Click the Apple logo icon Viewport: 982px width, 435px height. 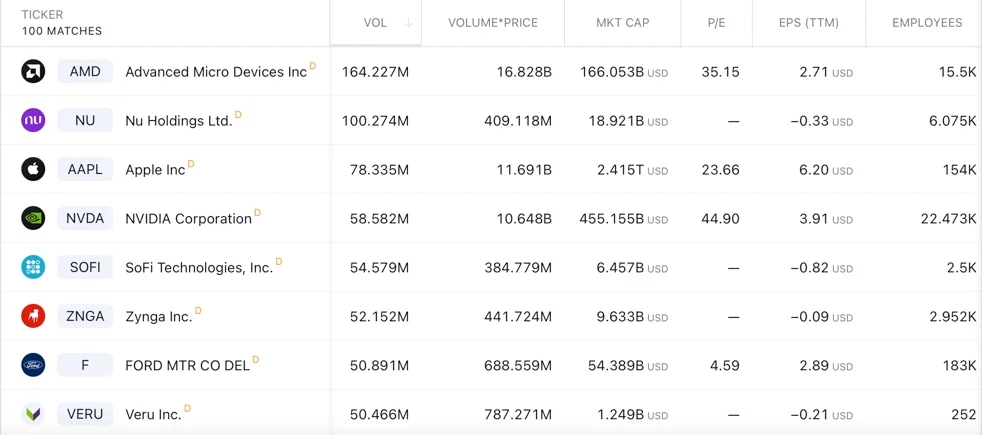pyautogui.click(x=33, y=169)
